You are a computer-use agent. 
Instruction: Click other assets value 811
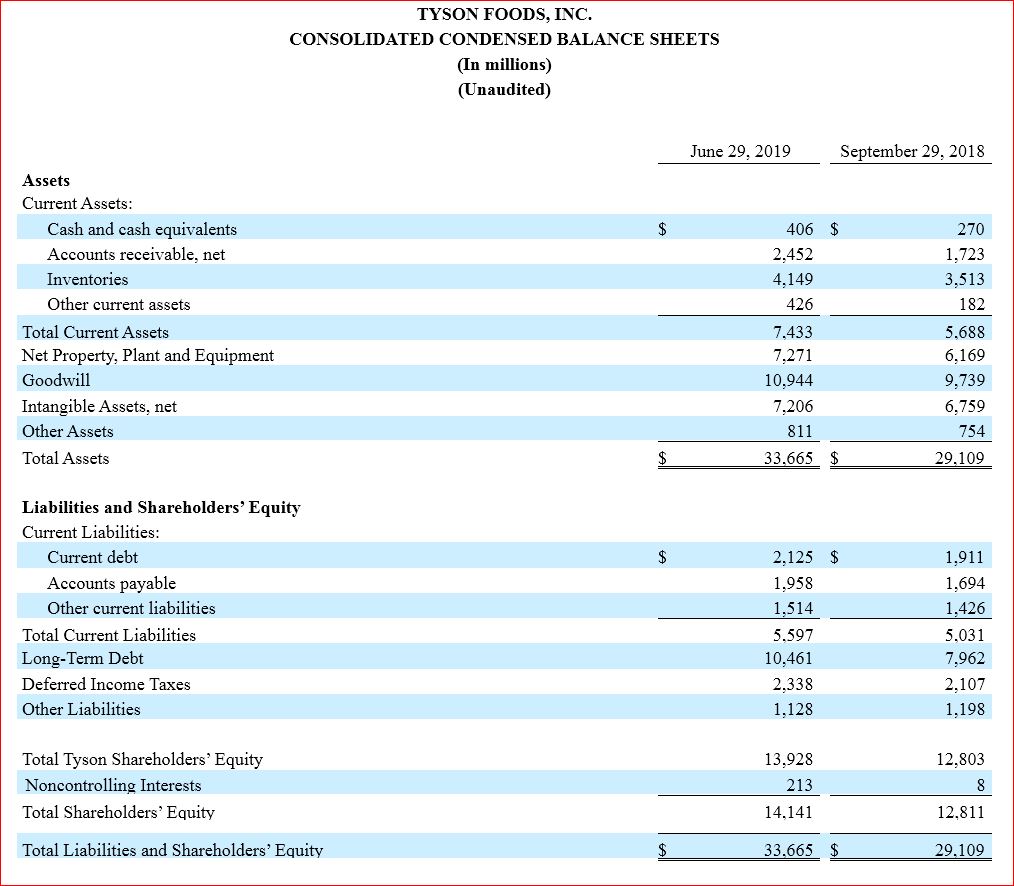click(x=800, y=431)
